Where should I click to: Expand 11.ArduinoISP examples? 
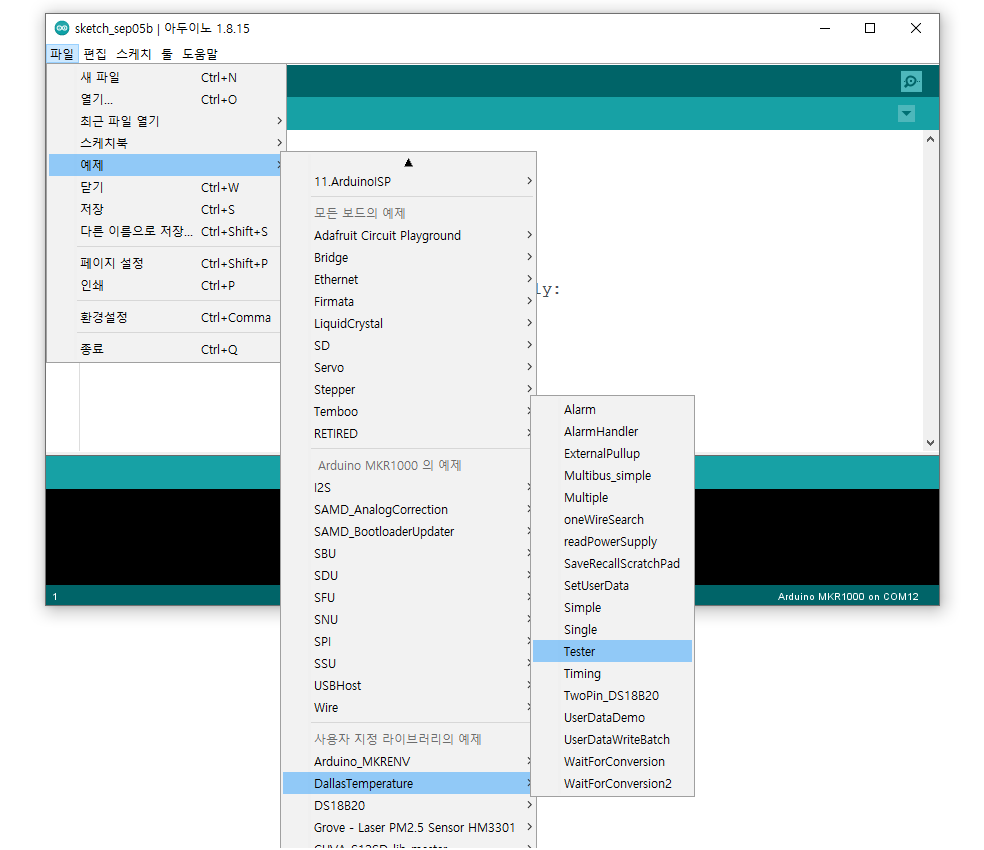(409, 181)
